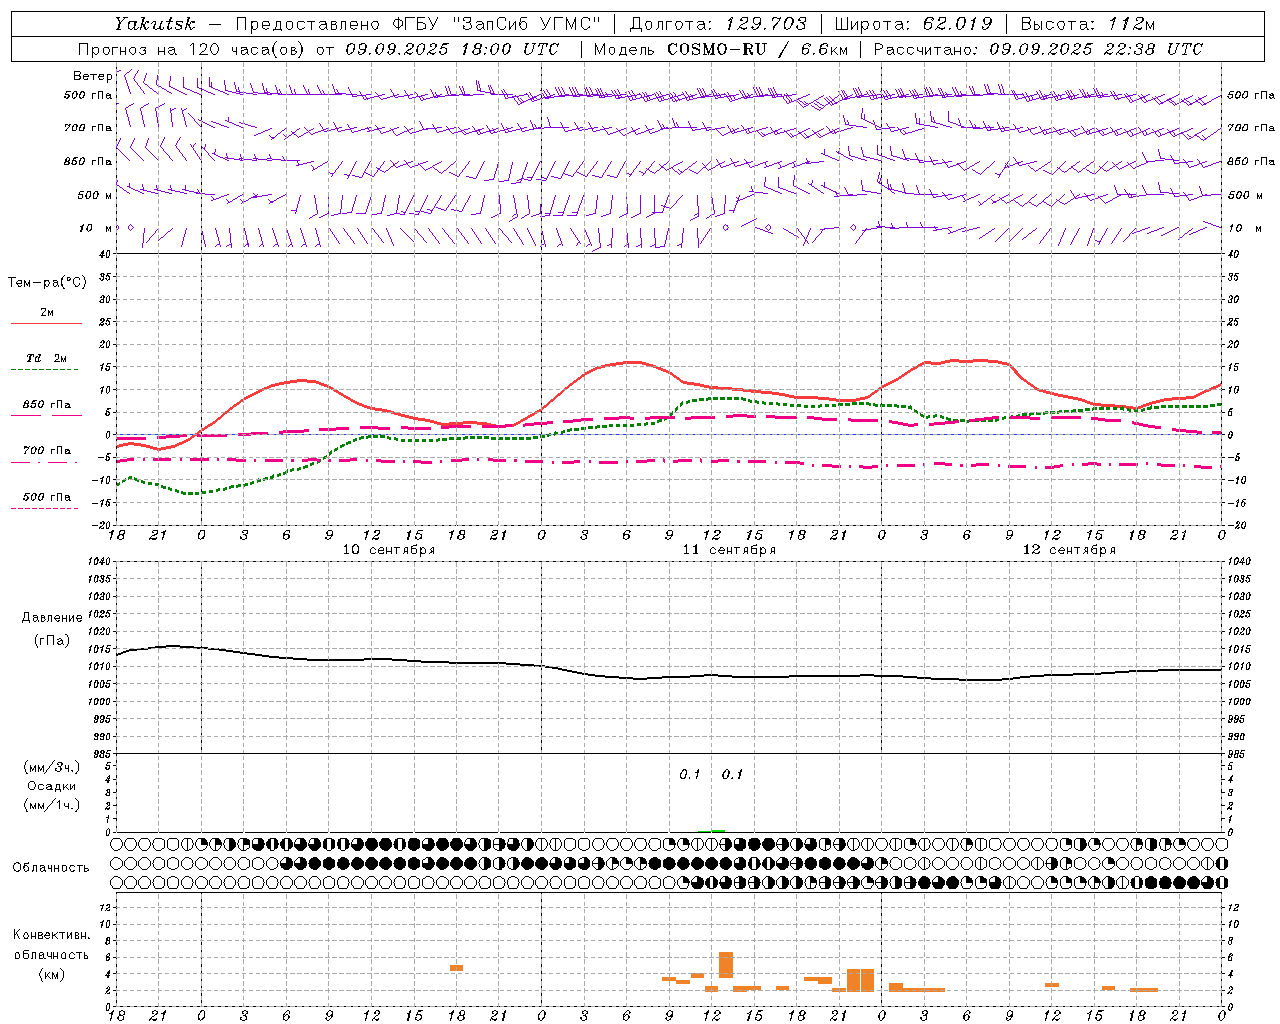Click the Рассчитано: 09.09.2025 22:38 UTC timestamp
The width and height of the screenshot is (1280, 1024).
[1038, 49]
